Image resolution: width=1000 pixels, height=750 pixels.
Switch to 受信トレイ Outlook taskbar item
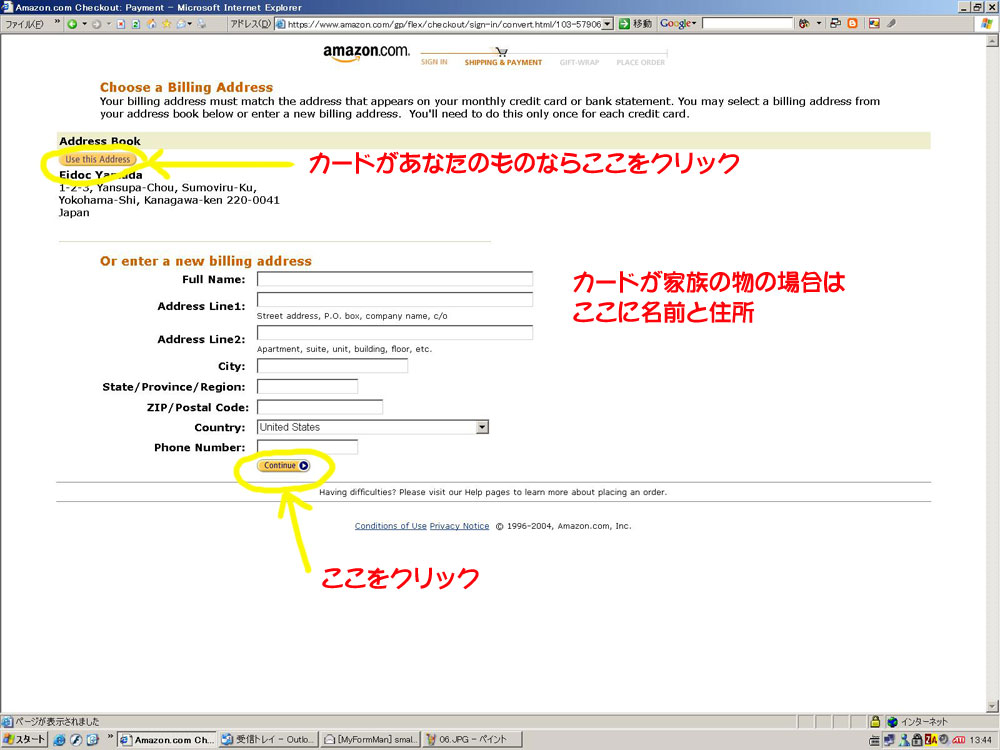coord(268,740)
